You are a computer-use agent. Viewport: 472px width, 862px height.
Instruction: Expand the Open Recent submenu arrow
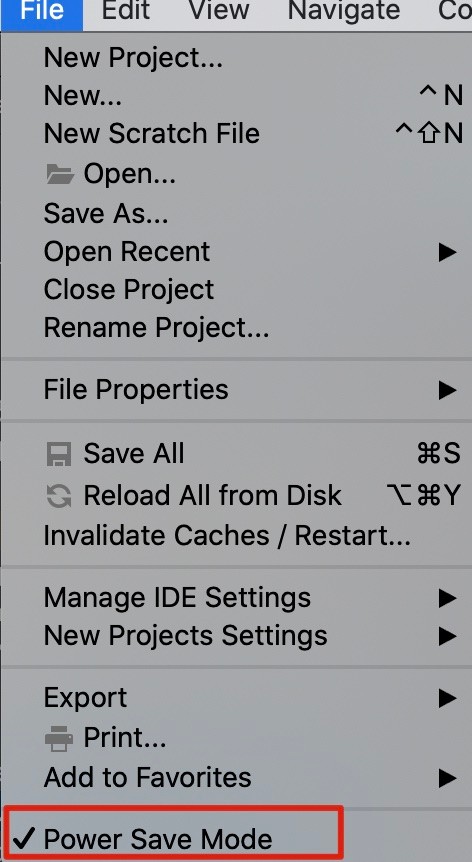(448, 252)
